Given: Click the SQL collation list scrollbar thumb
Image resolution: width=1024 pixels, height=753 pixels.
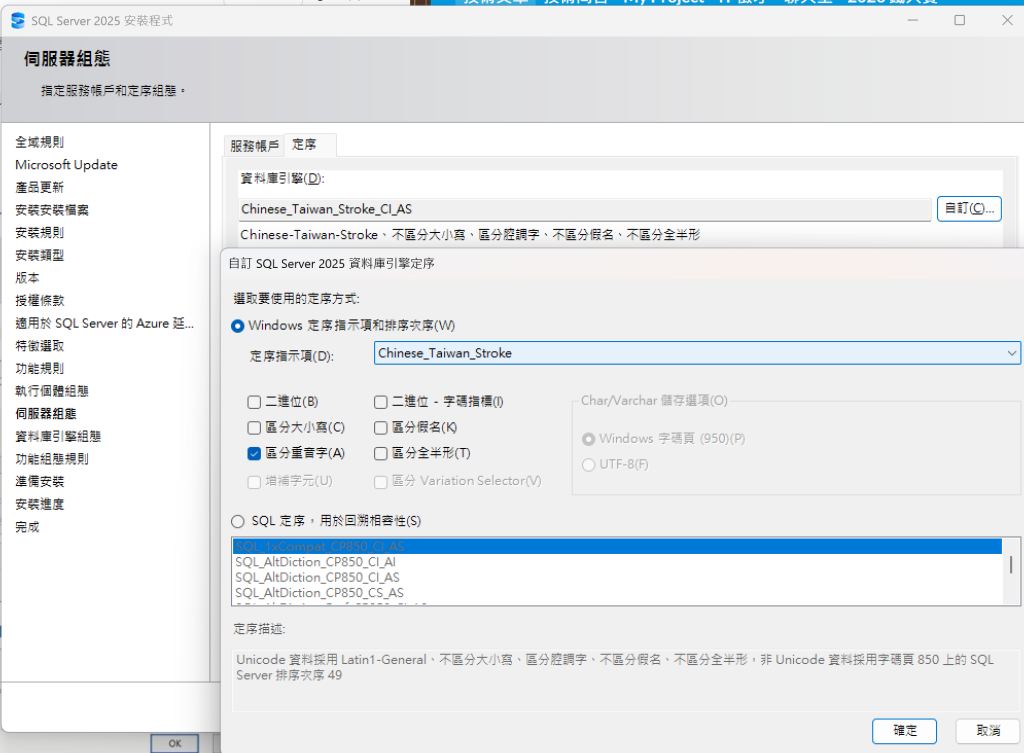Looking at the screenshot, I should [x=1011, y=564].
